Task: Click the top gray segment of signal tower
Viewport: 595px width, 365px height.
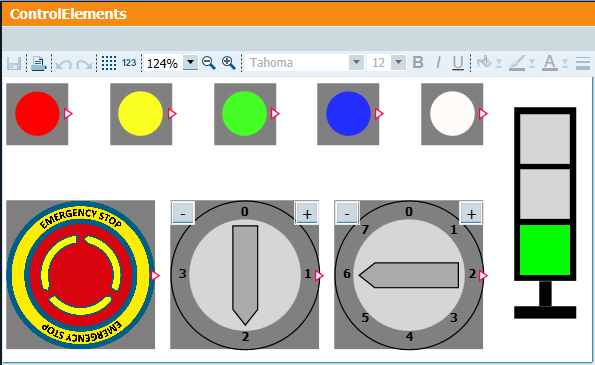Action: [x=545, y=139]
